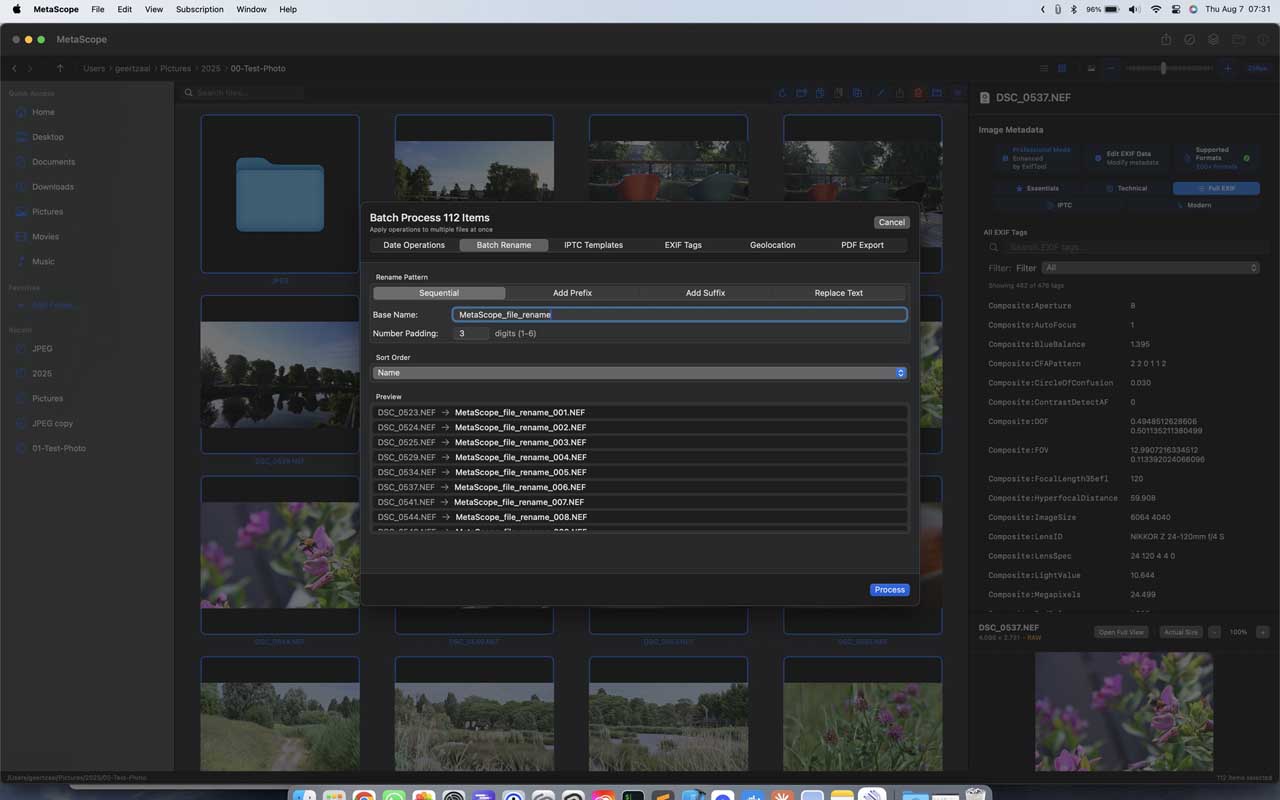Open Downloads in the sidebar
Image resolution: width=1280 pixels, height=800 pixels.
(x=52, y=187)
